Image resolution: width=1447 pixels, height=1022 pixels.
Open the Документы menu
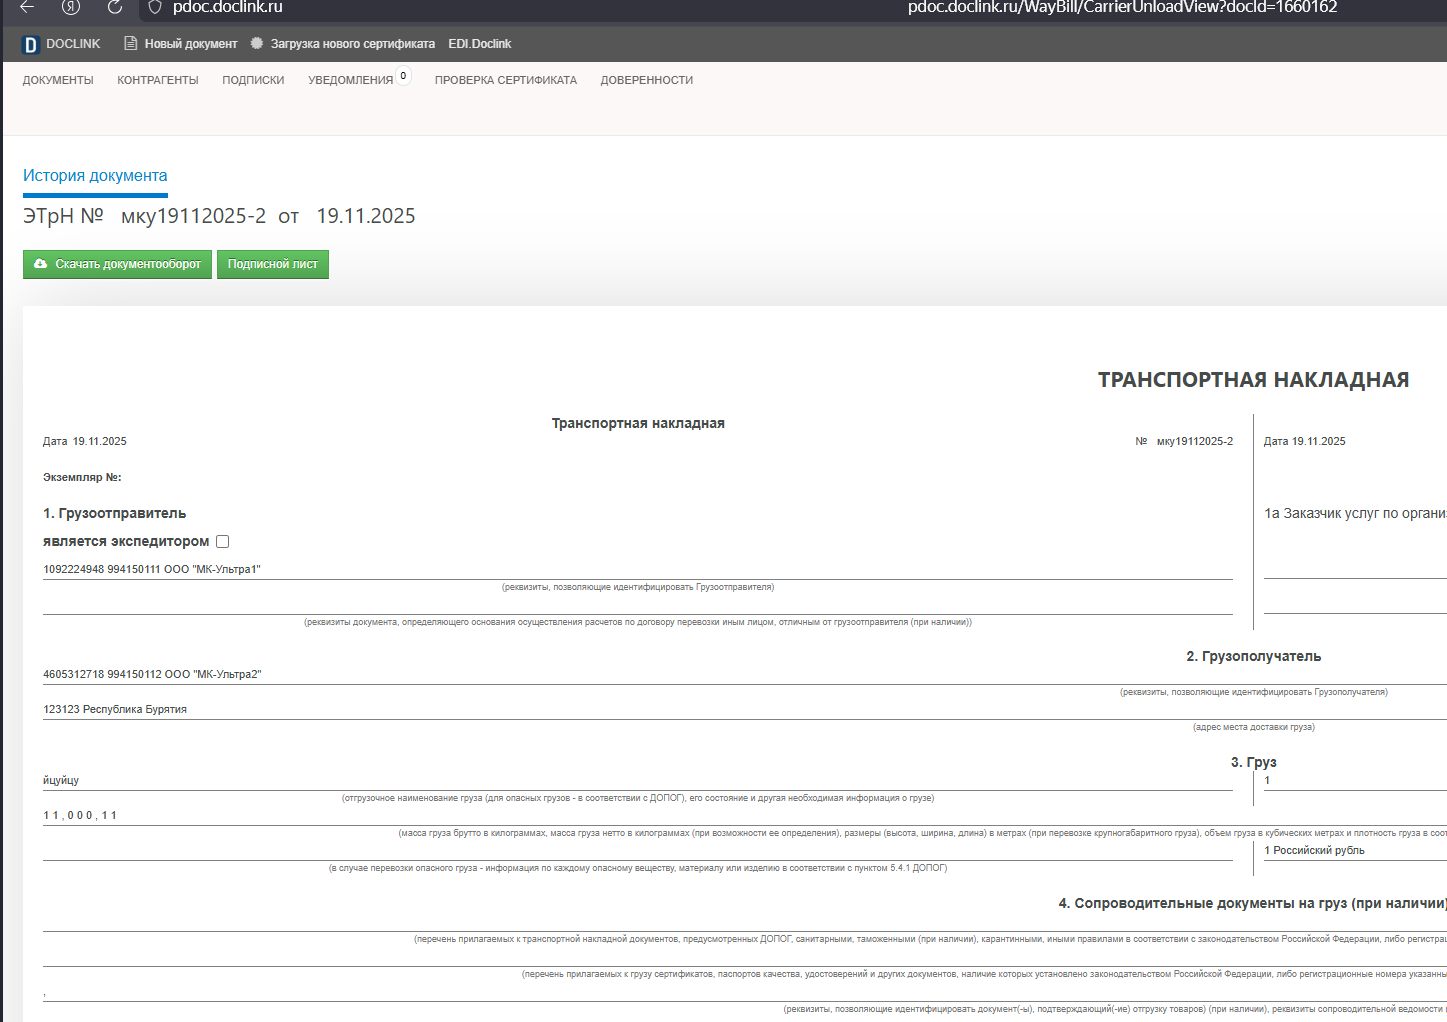(58, 80)
